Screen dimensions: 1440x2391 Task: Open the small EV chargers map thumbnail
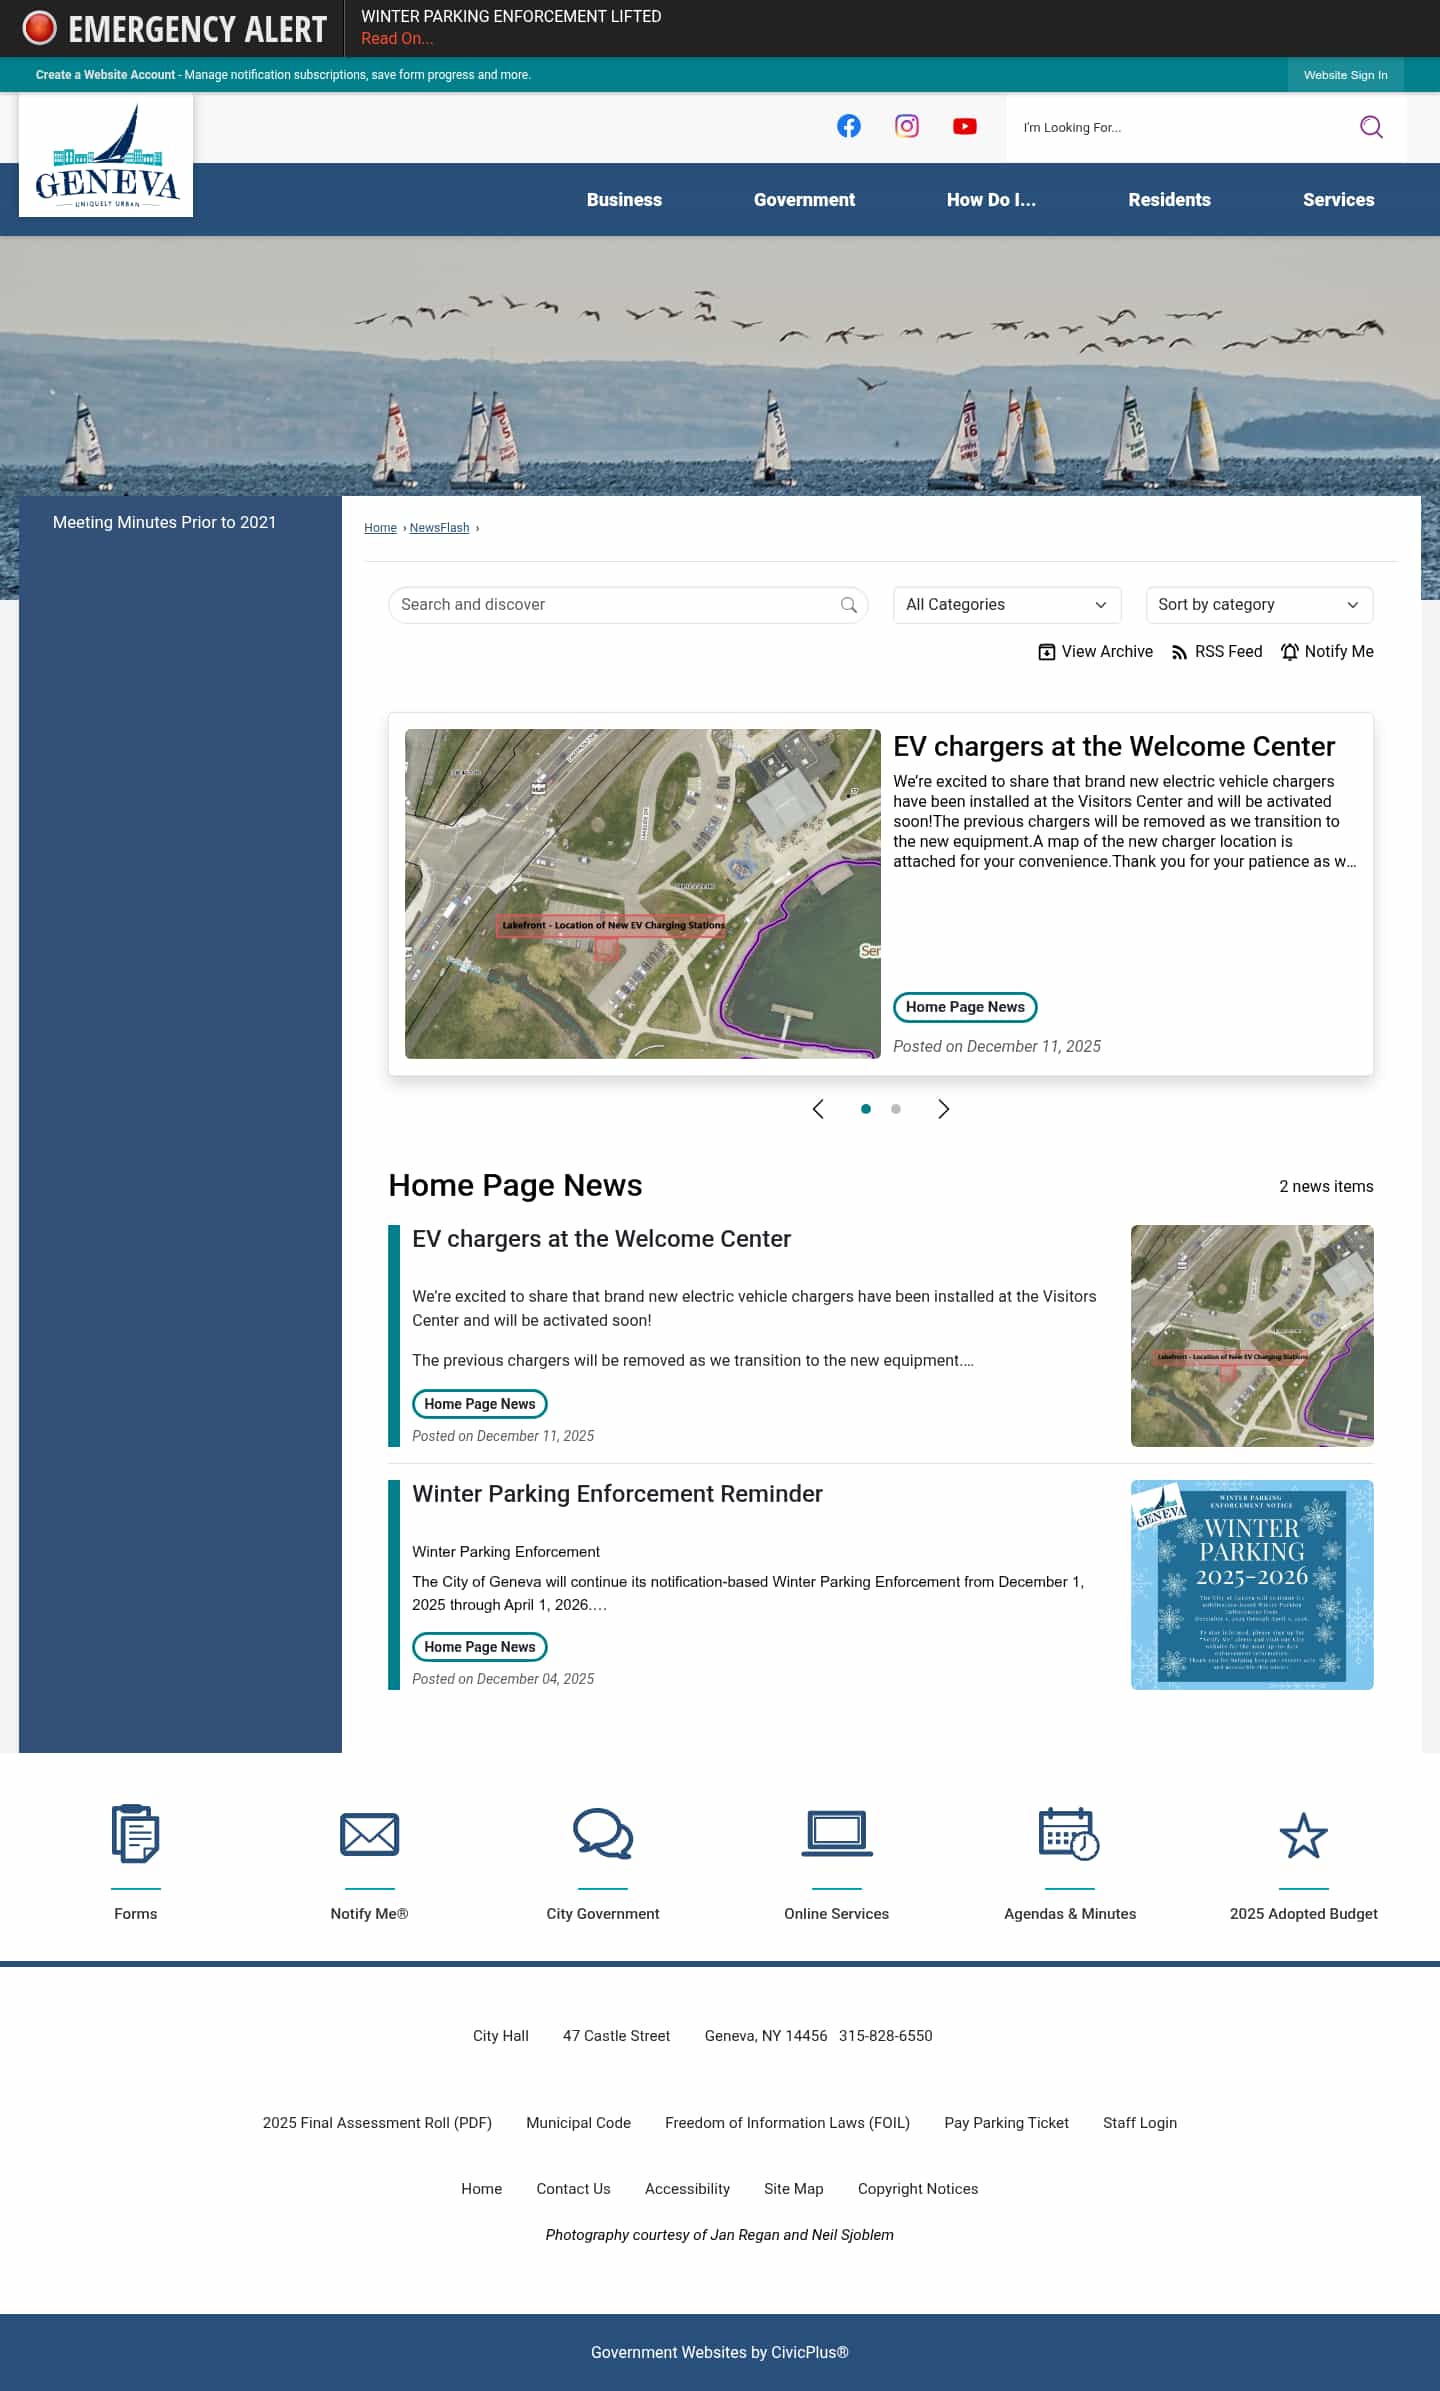click(x=1252, y=1336)
